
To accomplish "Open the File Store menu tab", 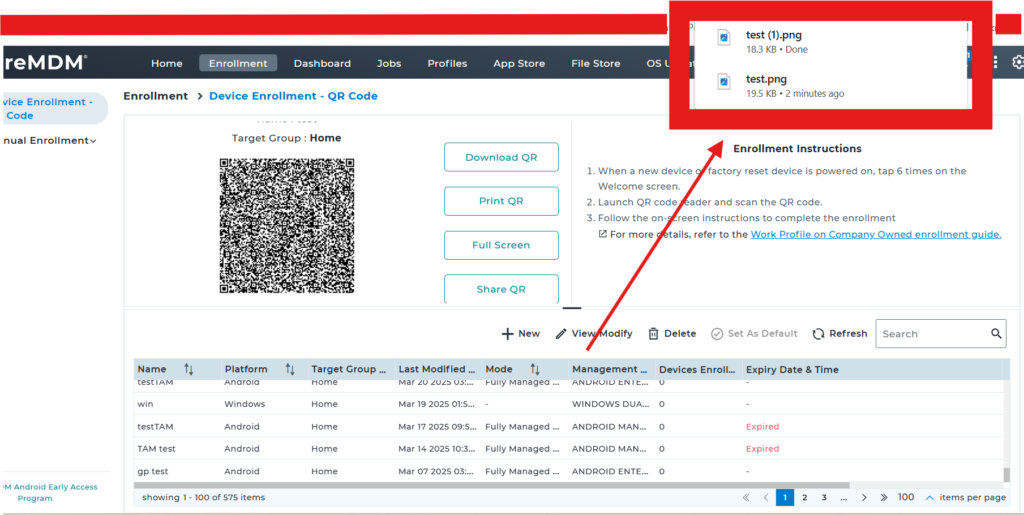I will [x=596, y=63].
